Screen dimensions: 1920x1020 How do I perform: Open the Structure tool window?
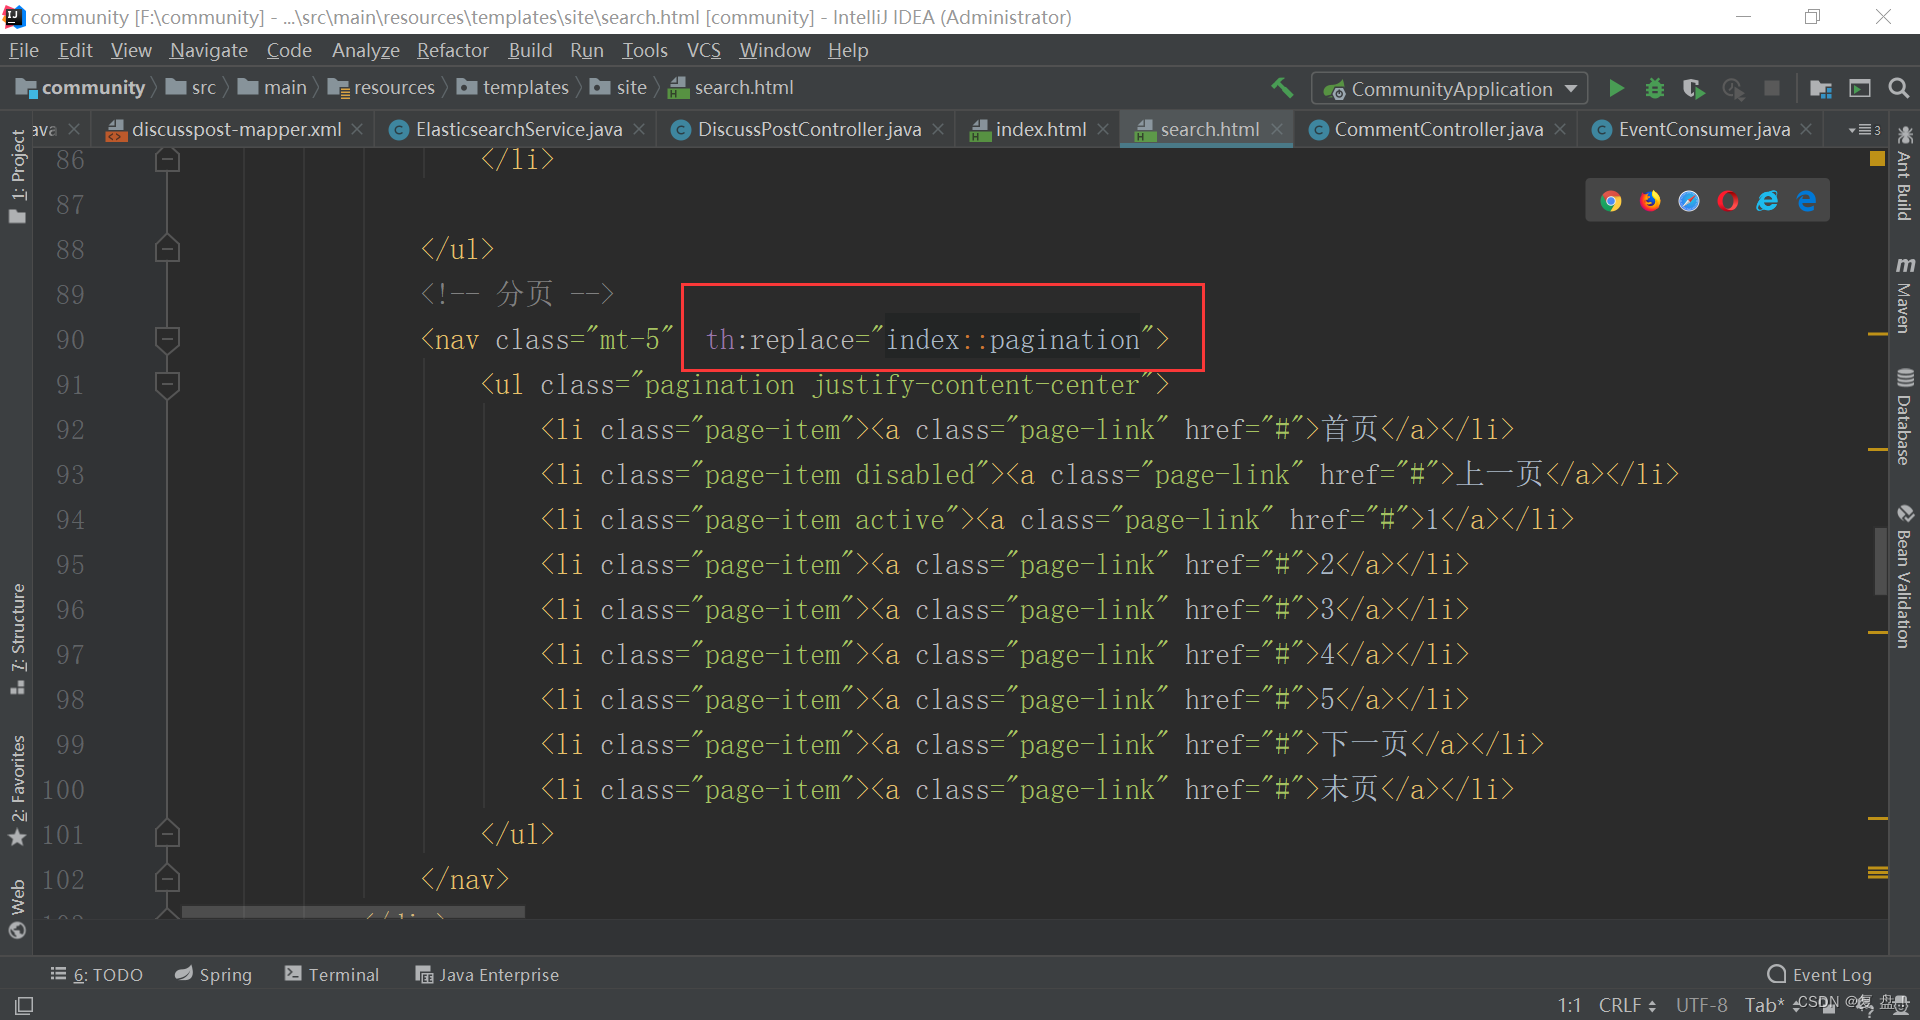click(17, 639)
